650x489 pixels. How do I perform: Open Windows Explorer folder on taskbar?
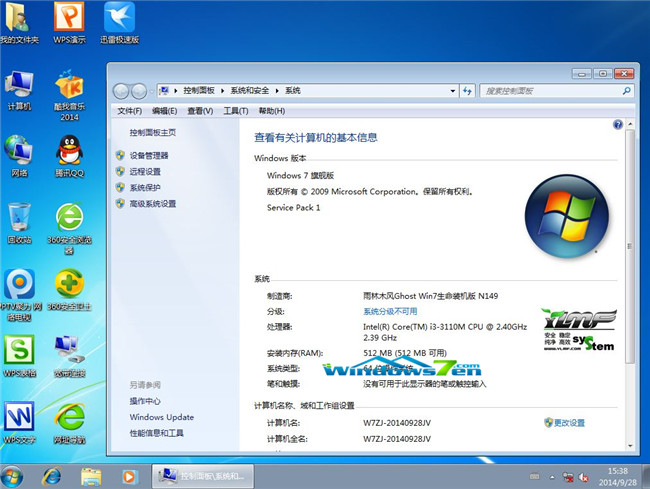[91, 477]
